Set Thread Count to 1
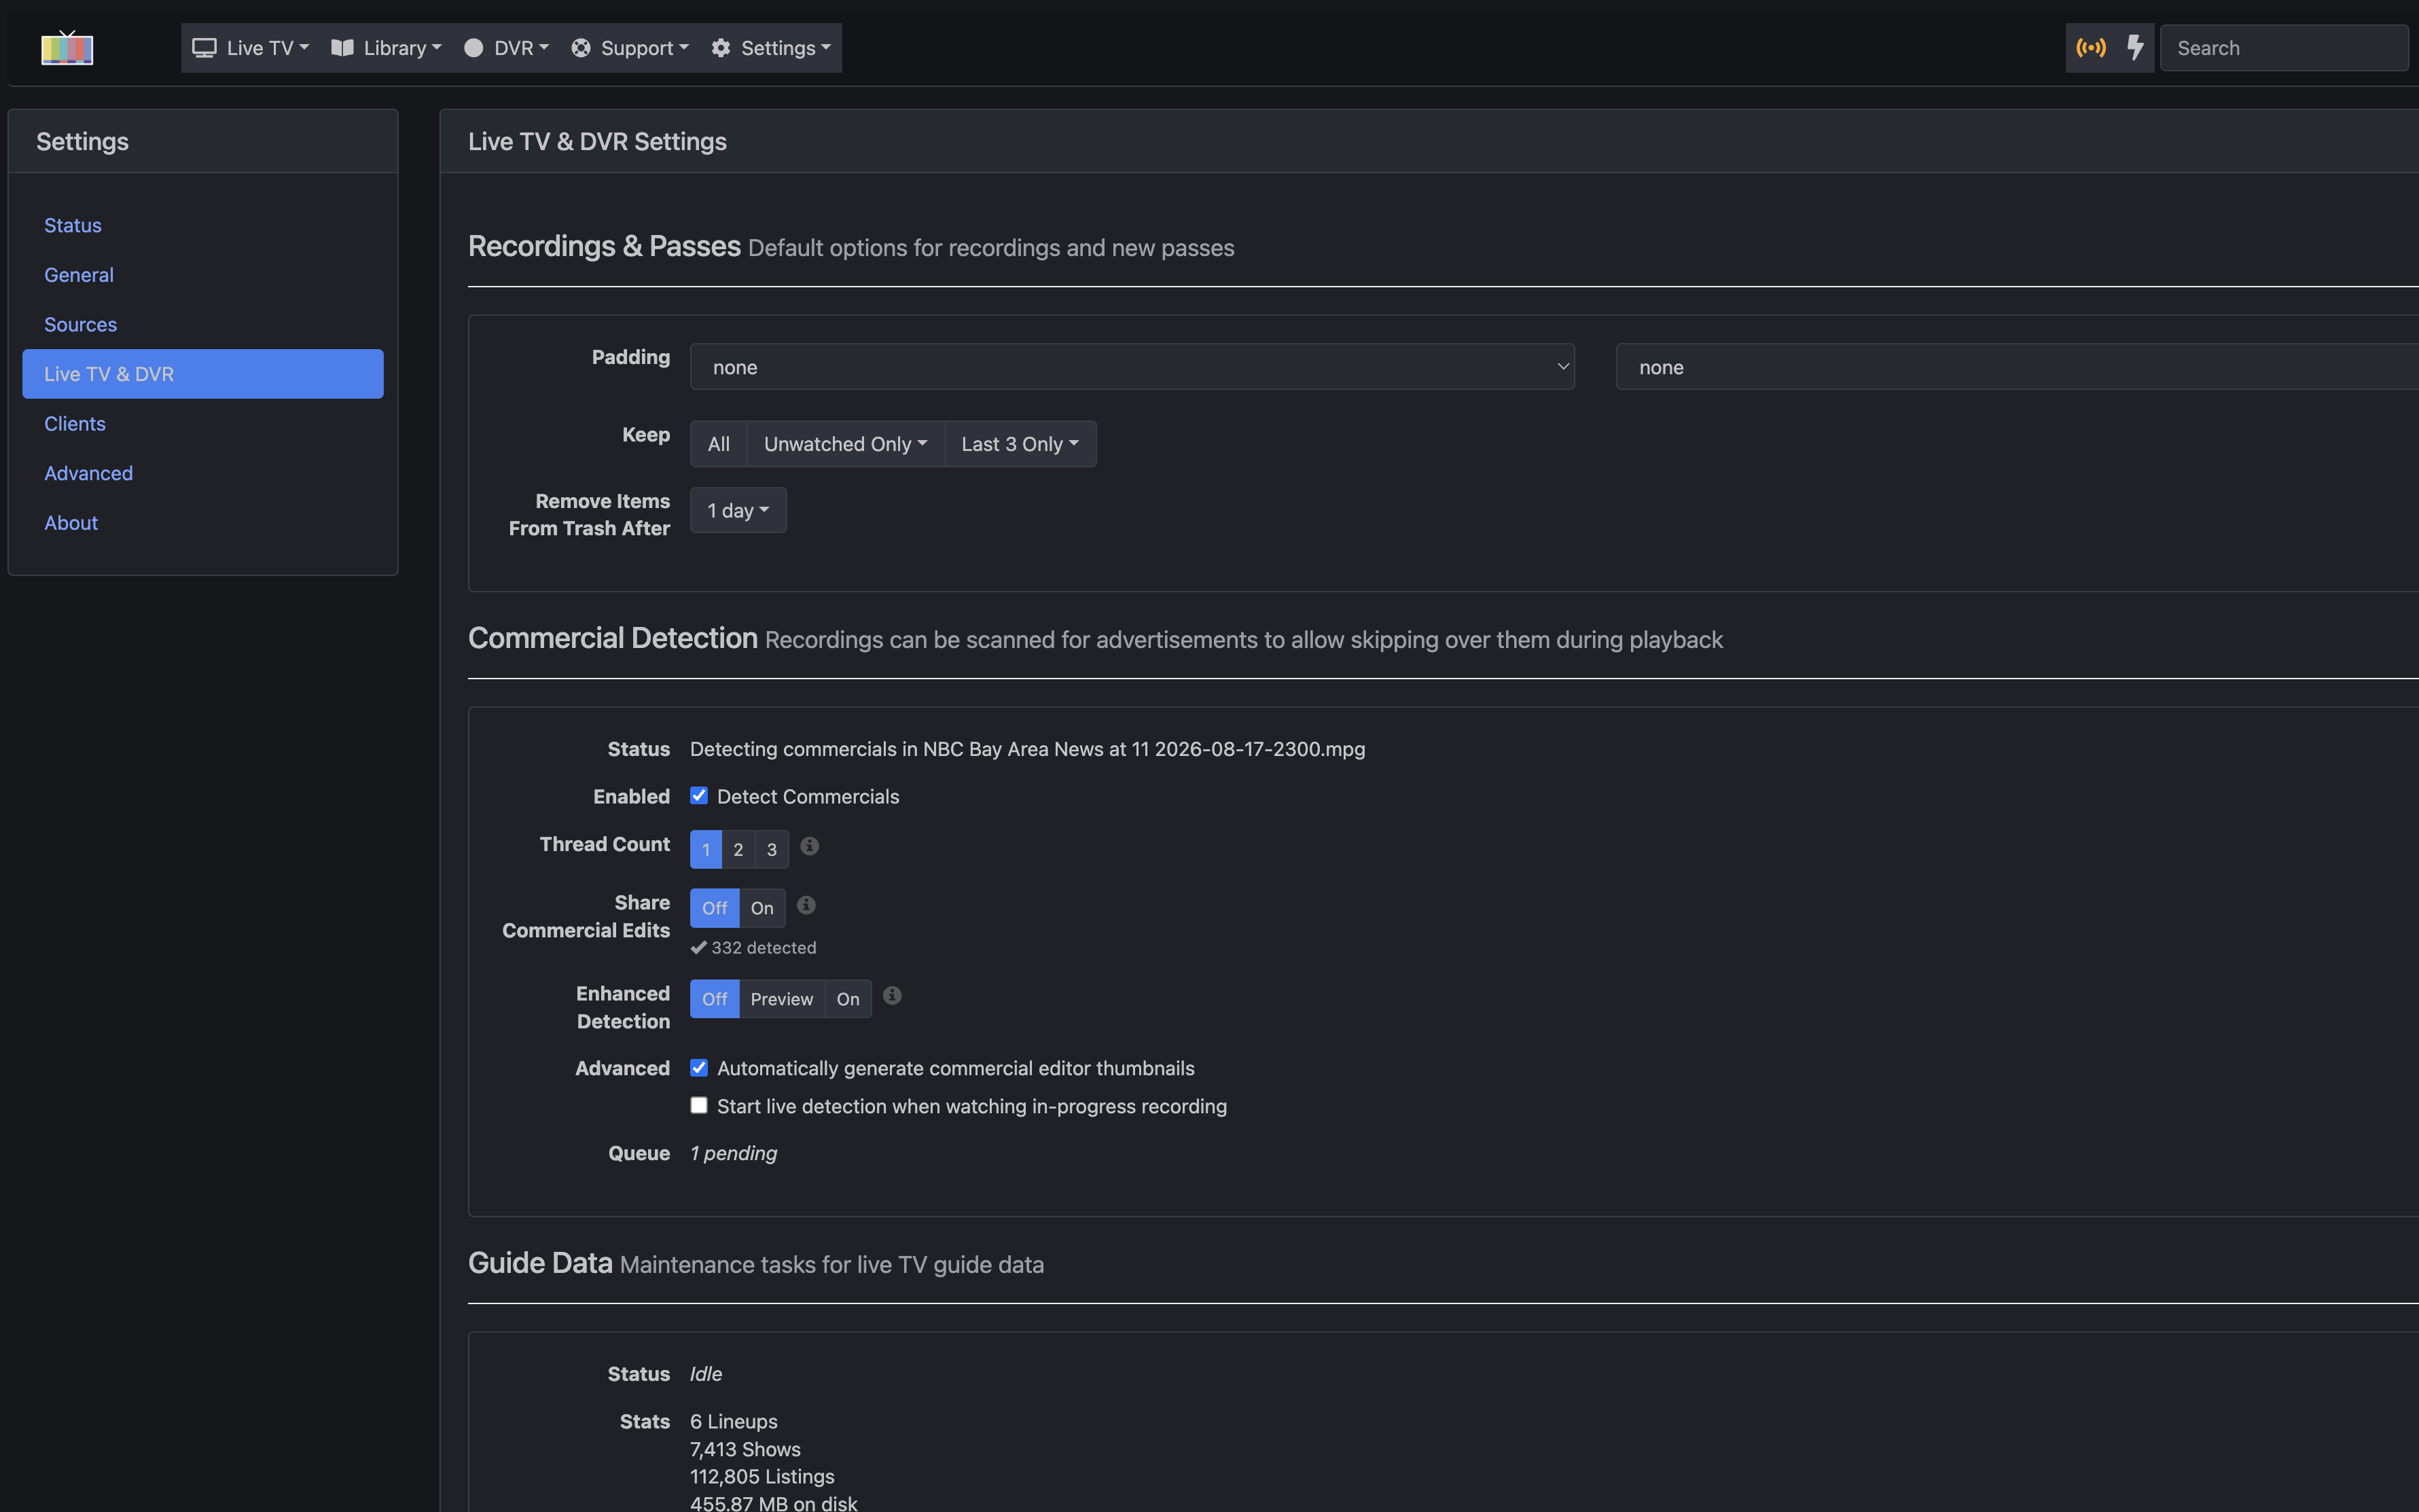Viewport: 2419px width, 1512px height. pos(706,849)
